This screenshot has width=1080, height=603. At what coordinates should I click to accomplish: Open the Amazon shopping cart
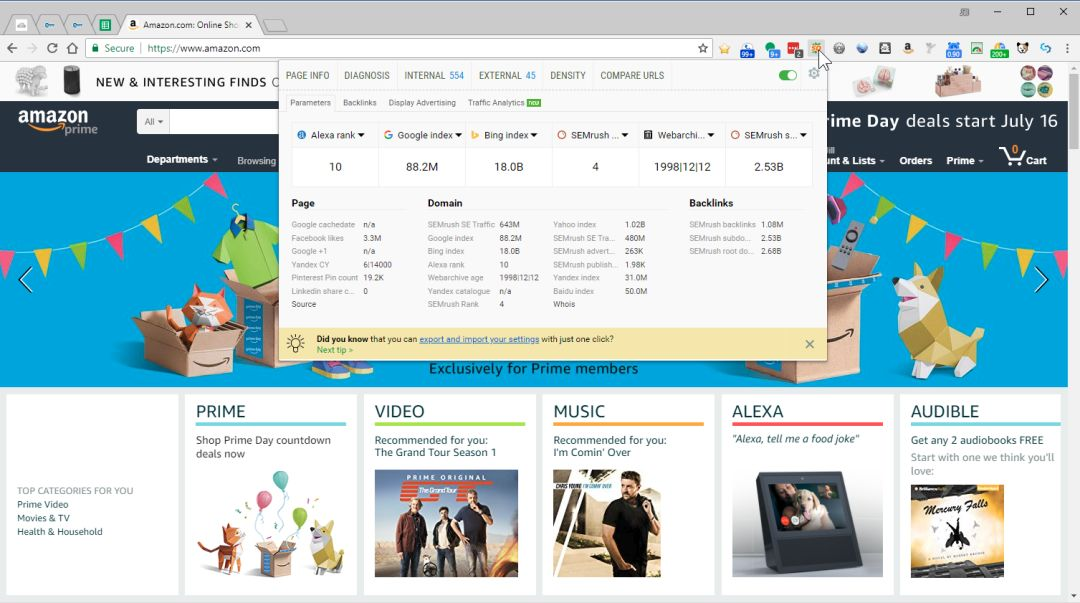pyautogui.click(x=1023, y=156)
